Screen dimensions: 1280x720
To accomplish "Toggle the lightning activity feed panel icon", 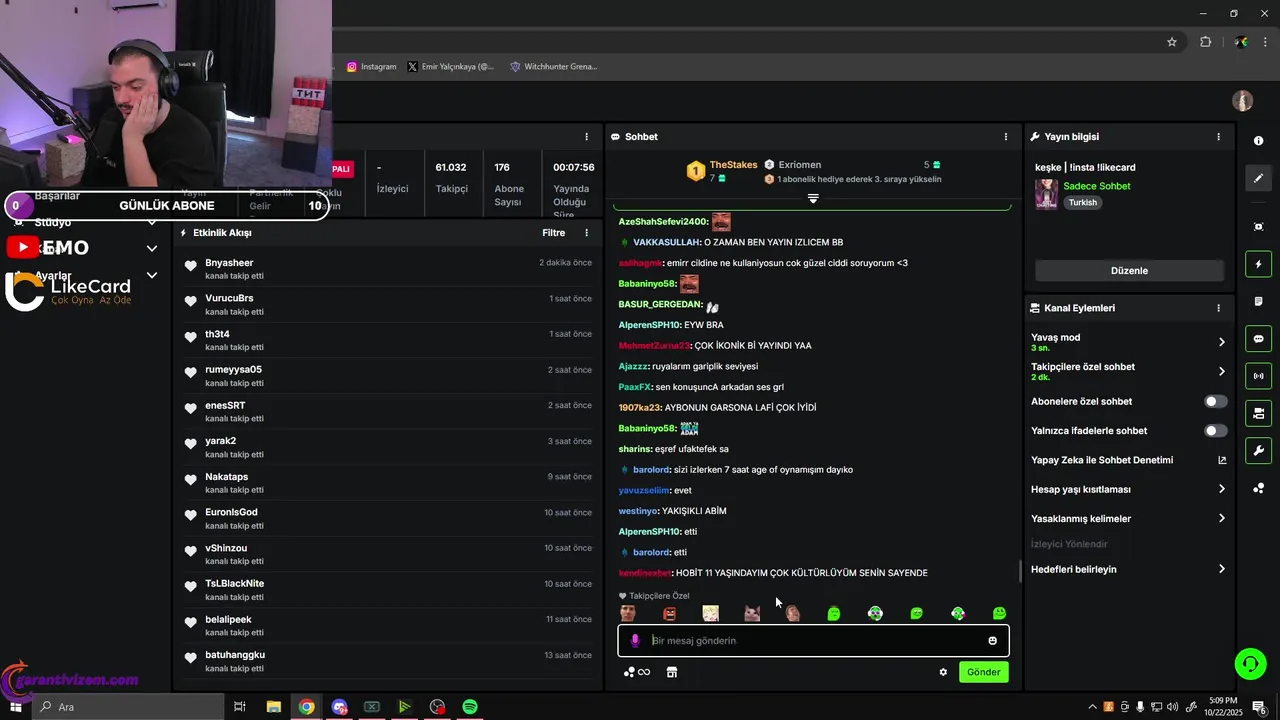I will [1258, 264].
